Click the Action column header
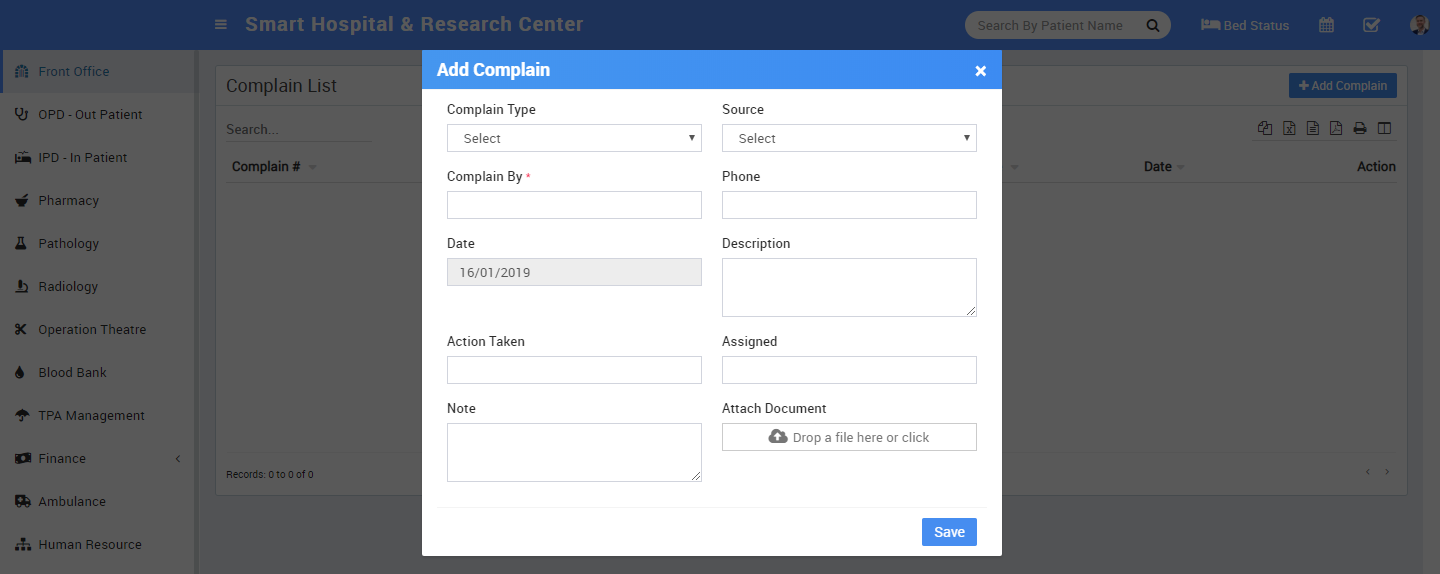This screenshot has width=1440, height=574. [x=1376, y=167]
